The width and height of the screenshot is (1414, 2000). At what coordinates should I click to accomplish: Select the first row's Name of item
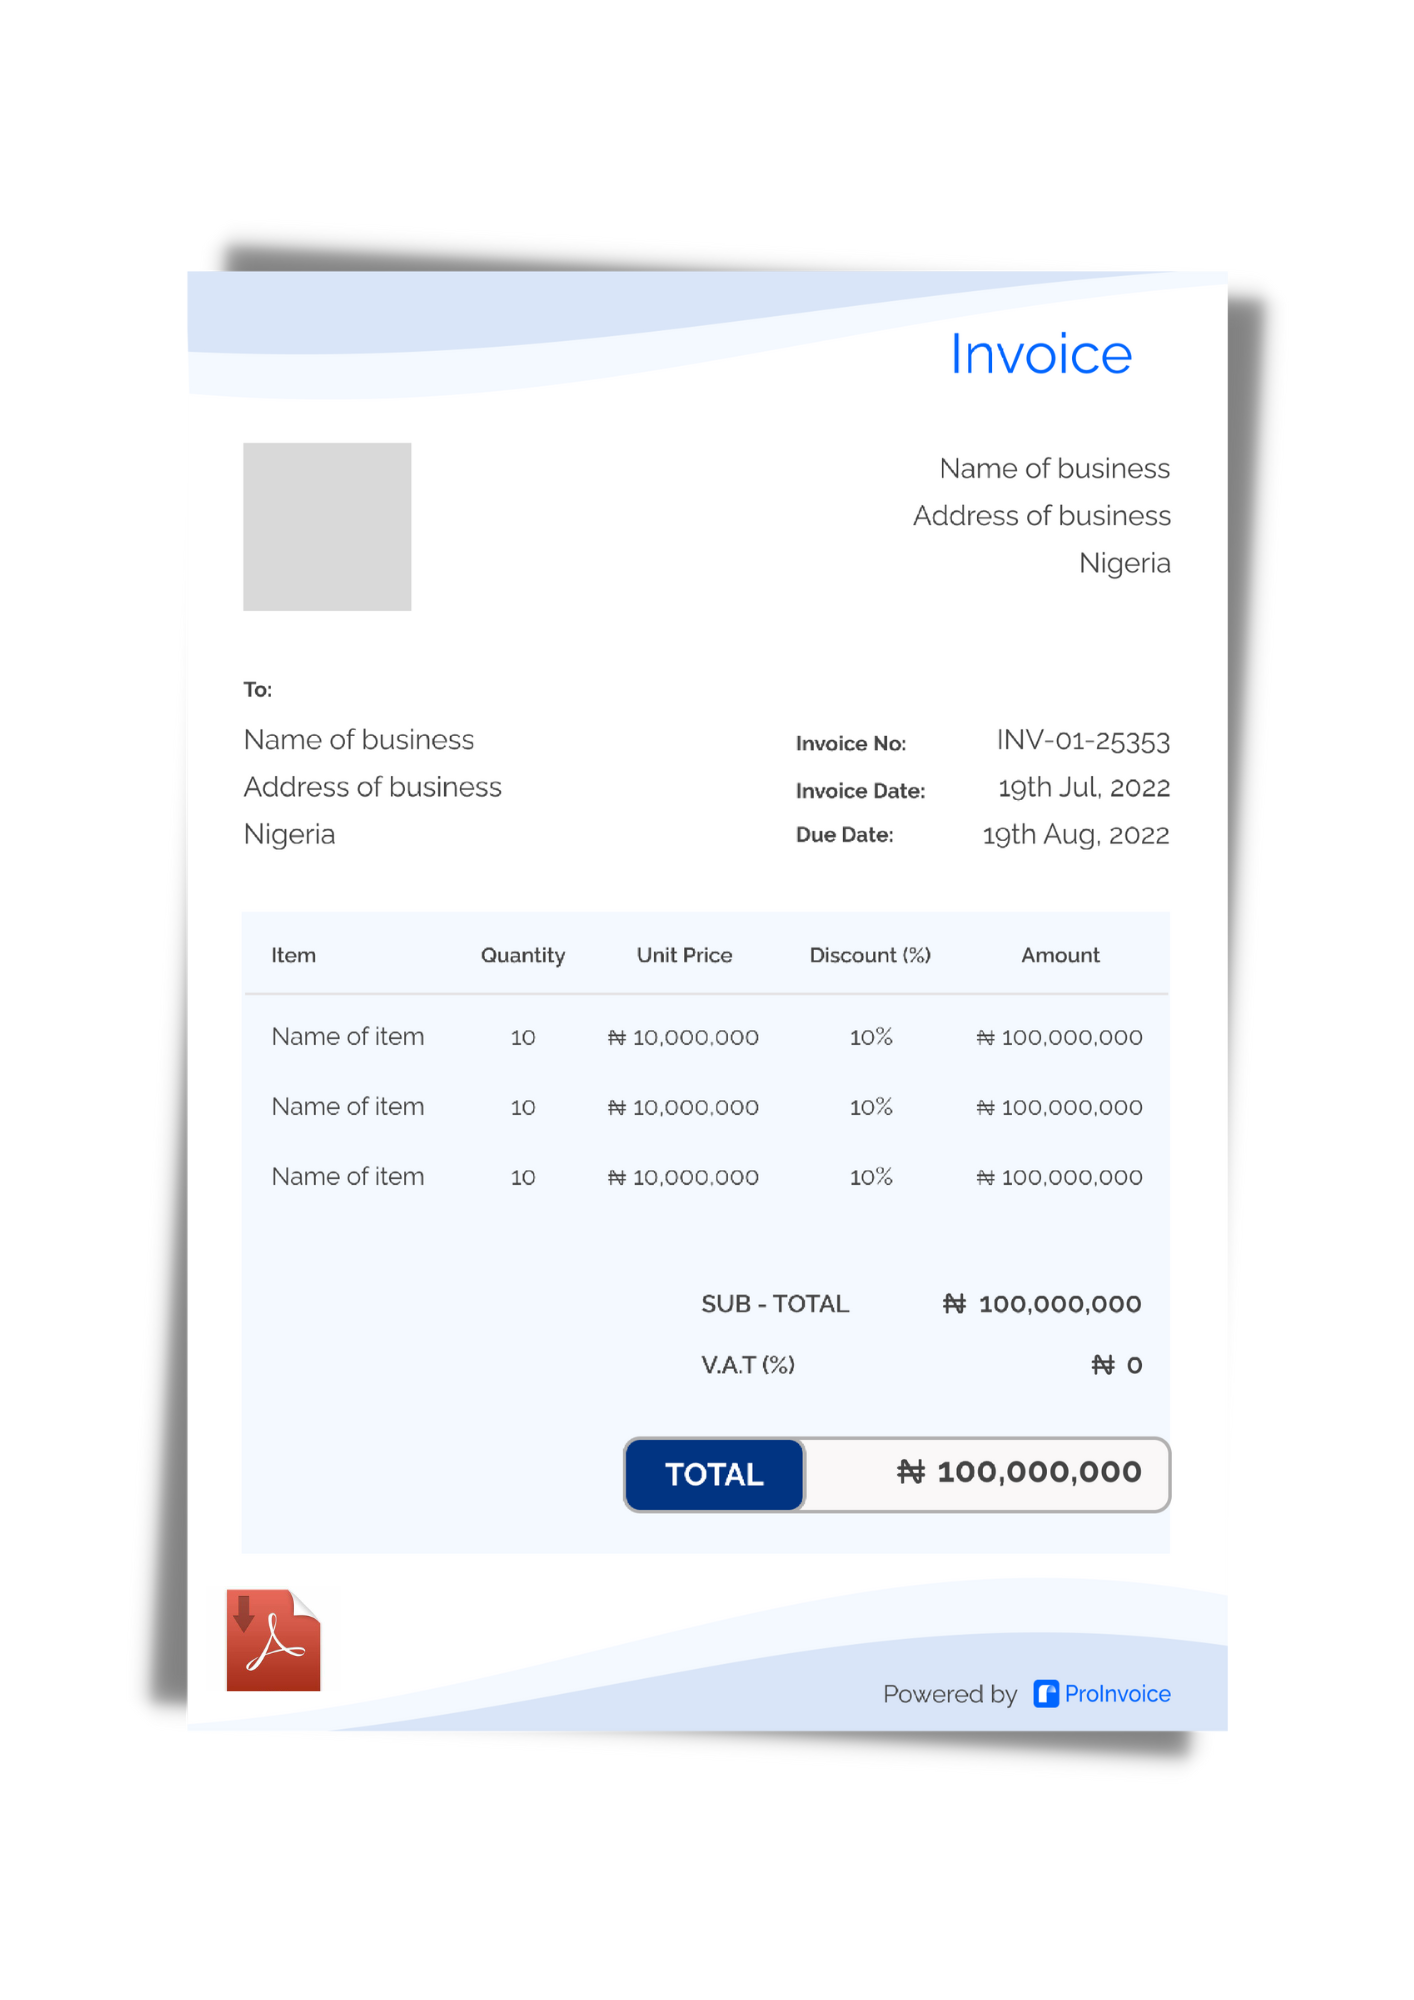tap(347, 1037)
